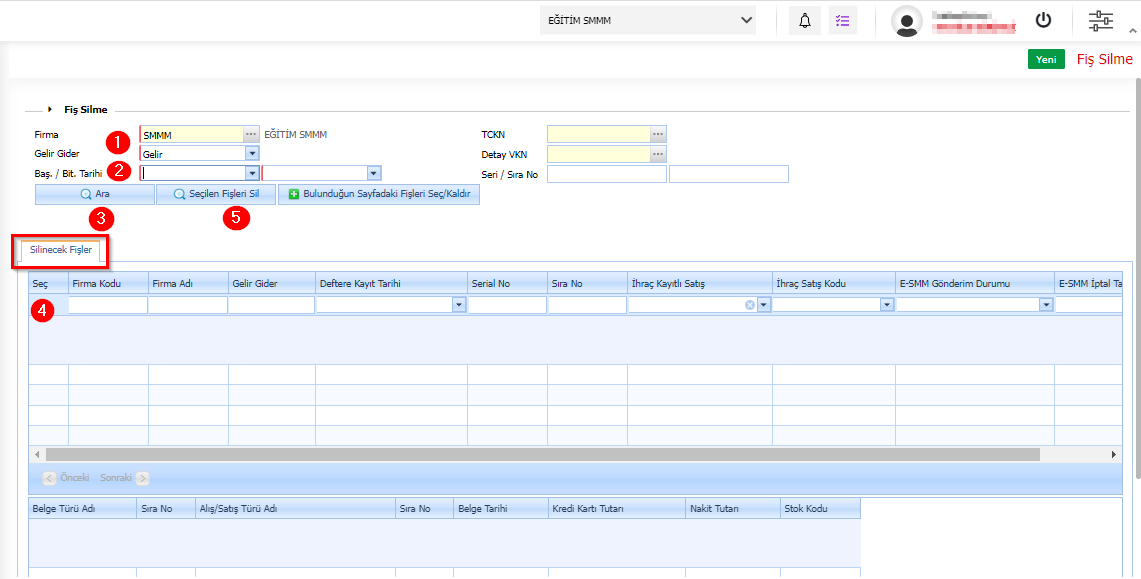Click the Sıra No filter box in grid
This screenshot has height=579, width=1141.
(587, 306)
